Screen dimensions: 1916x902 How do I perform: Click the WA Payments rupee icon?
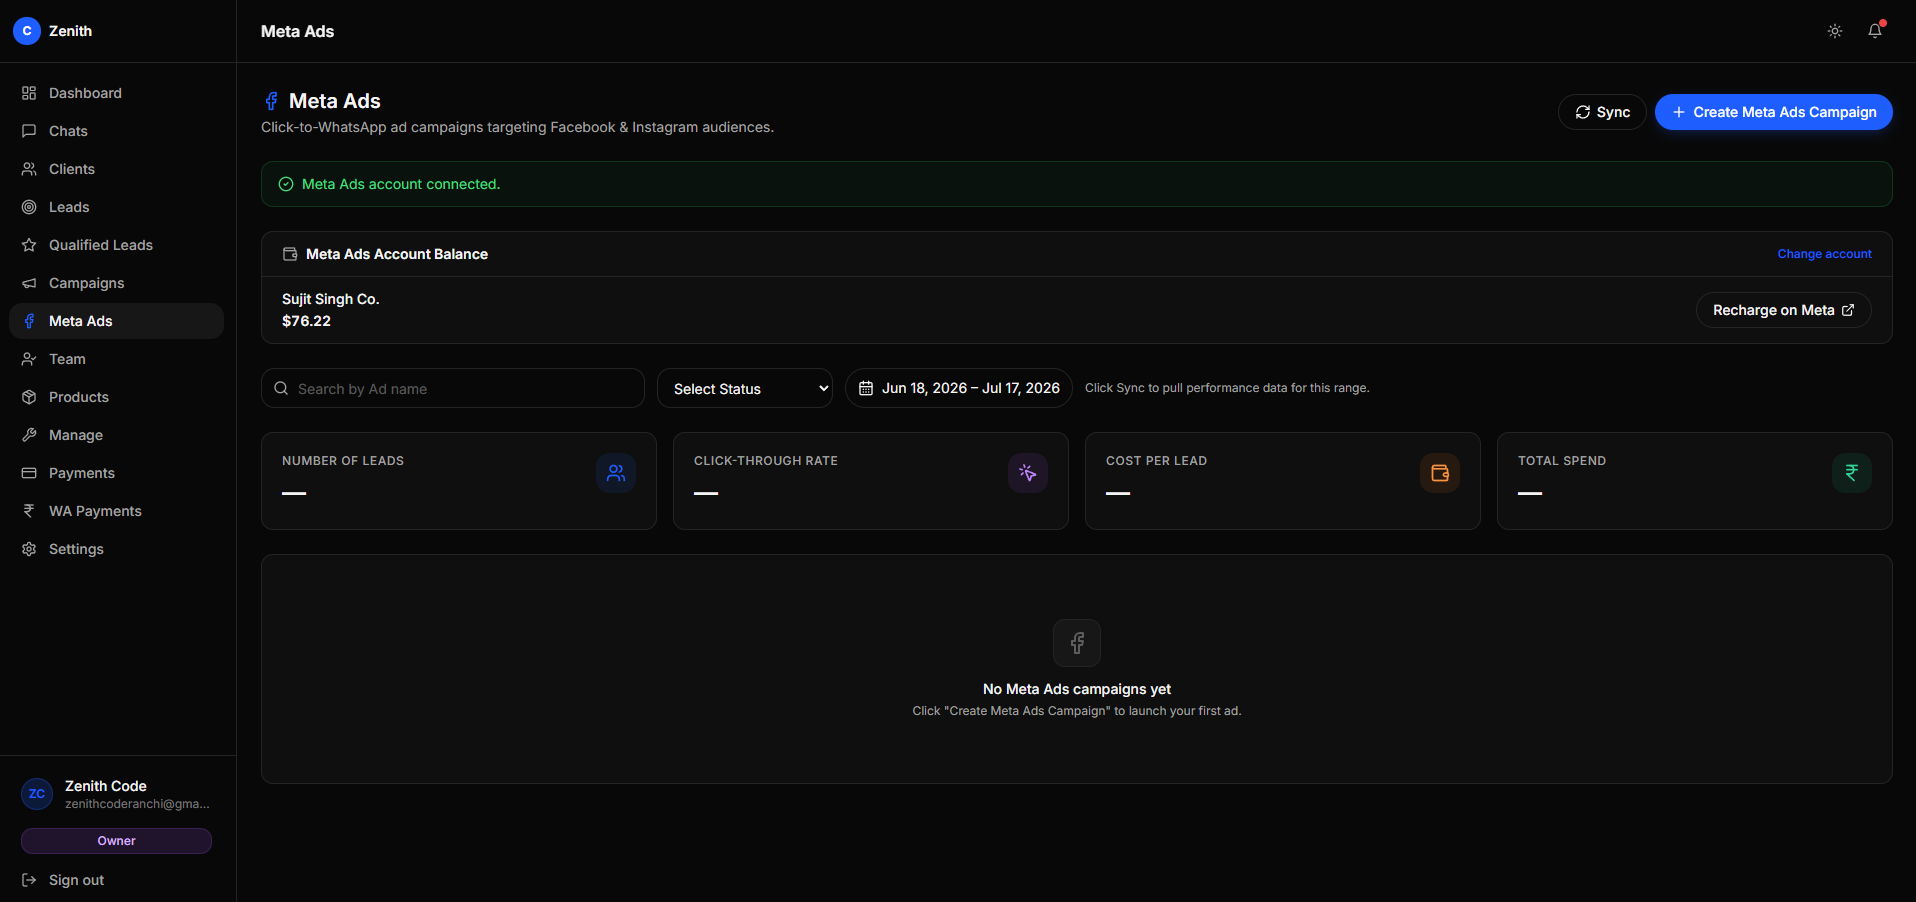coord(29,511)
